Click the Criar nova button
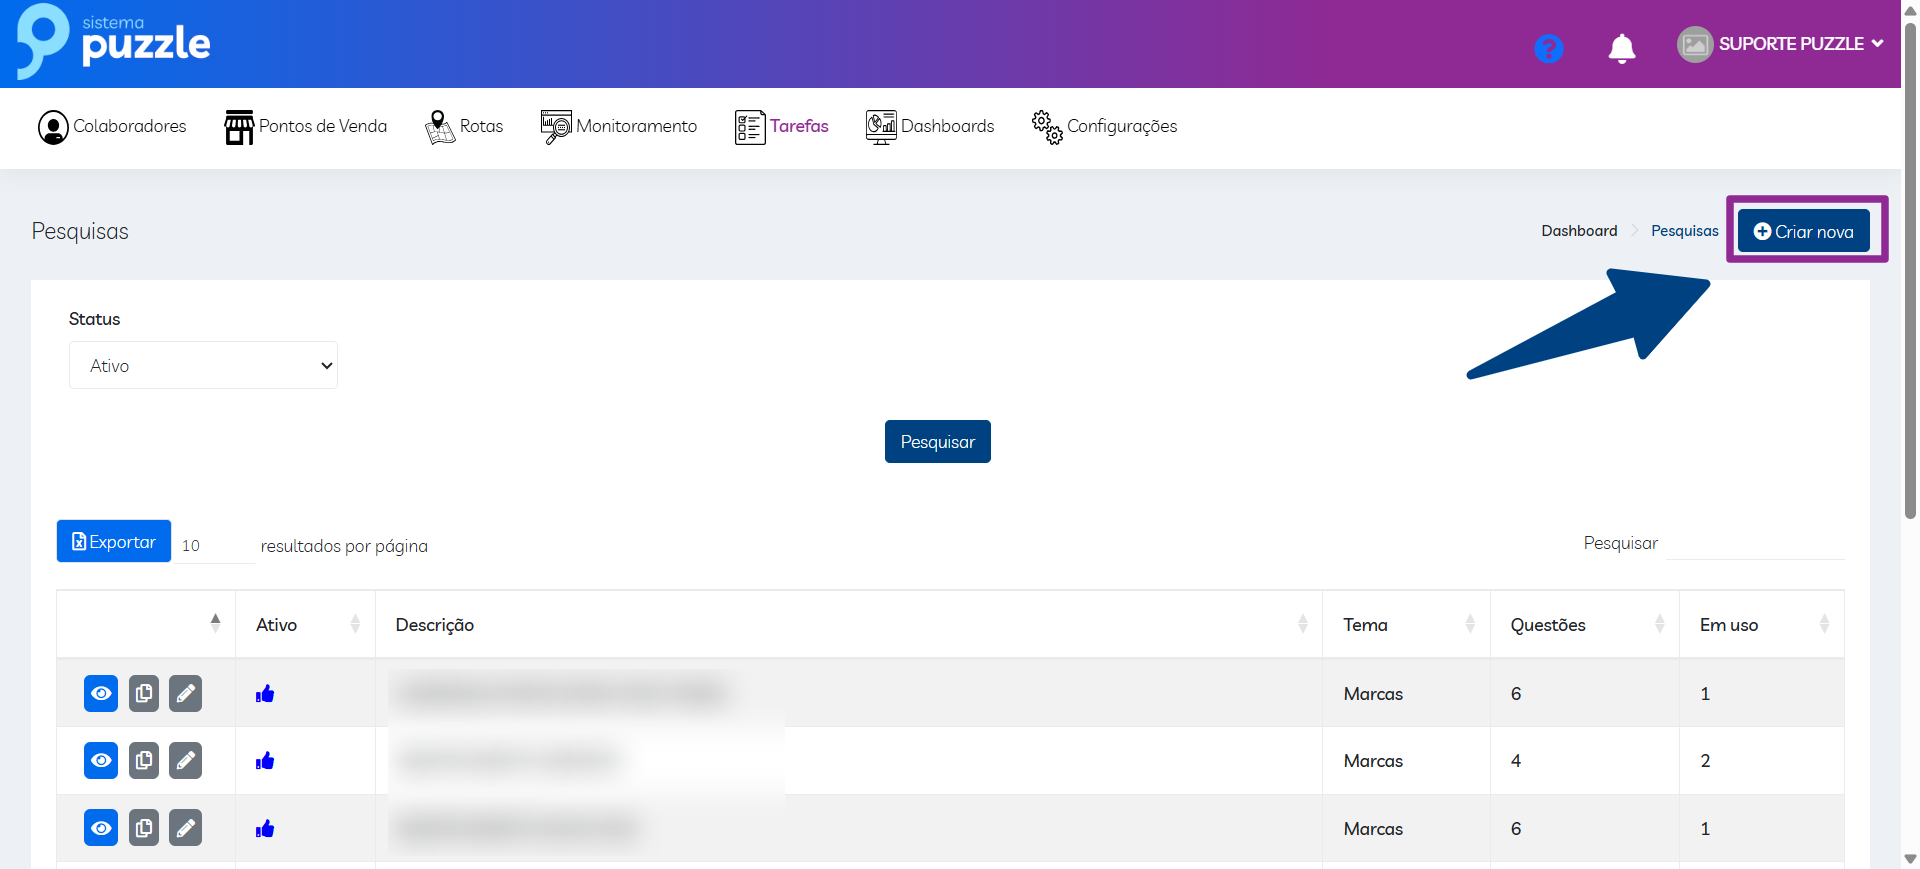 (x=1803, y=231)
